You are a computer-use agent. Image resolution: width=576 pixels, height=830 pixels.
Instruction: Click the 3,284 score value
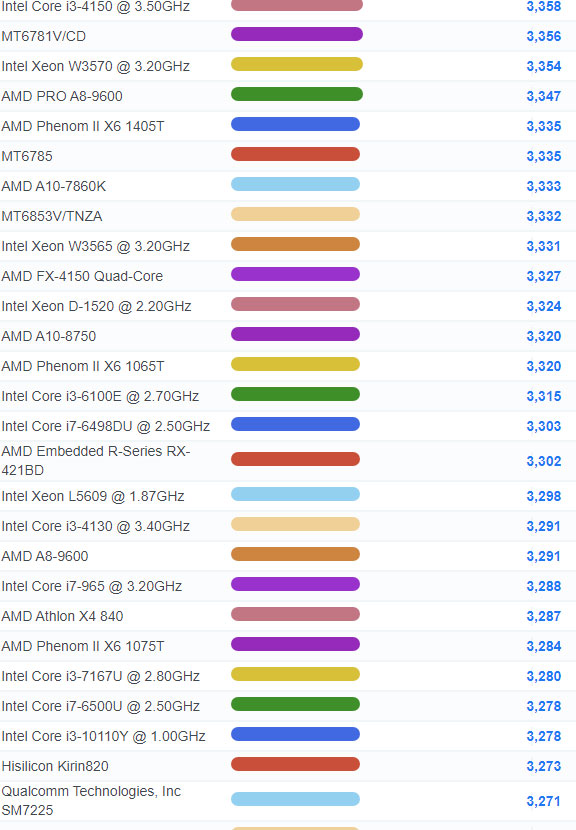coord(544,646)
